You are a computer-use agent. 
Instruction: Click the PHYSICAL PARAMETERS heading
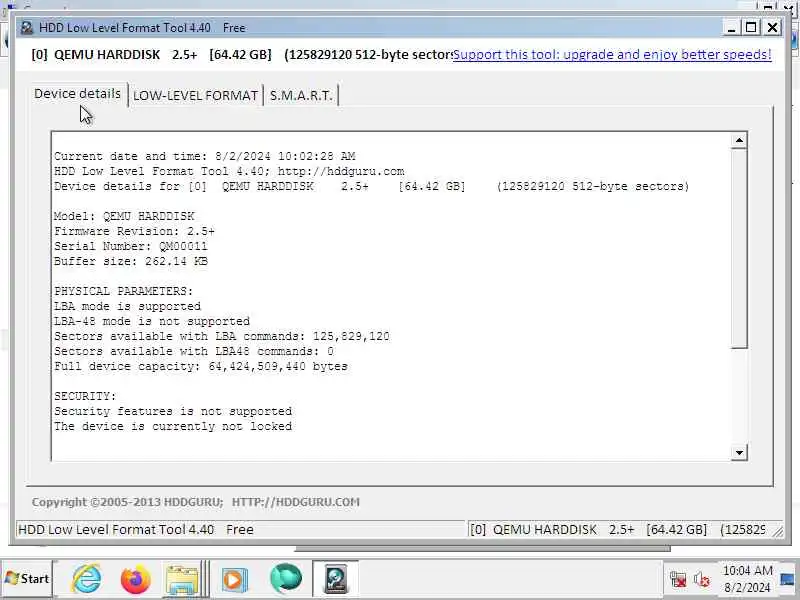tap(123, 291)
